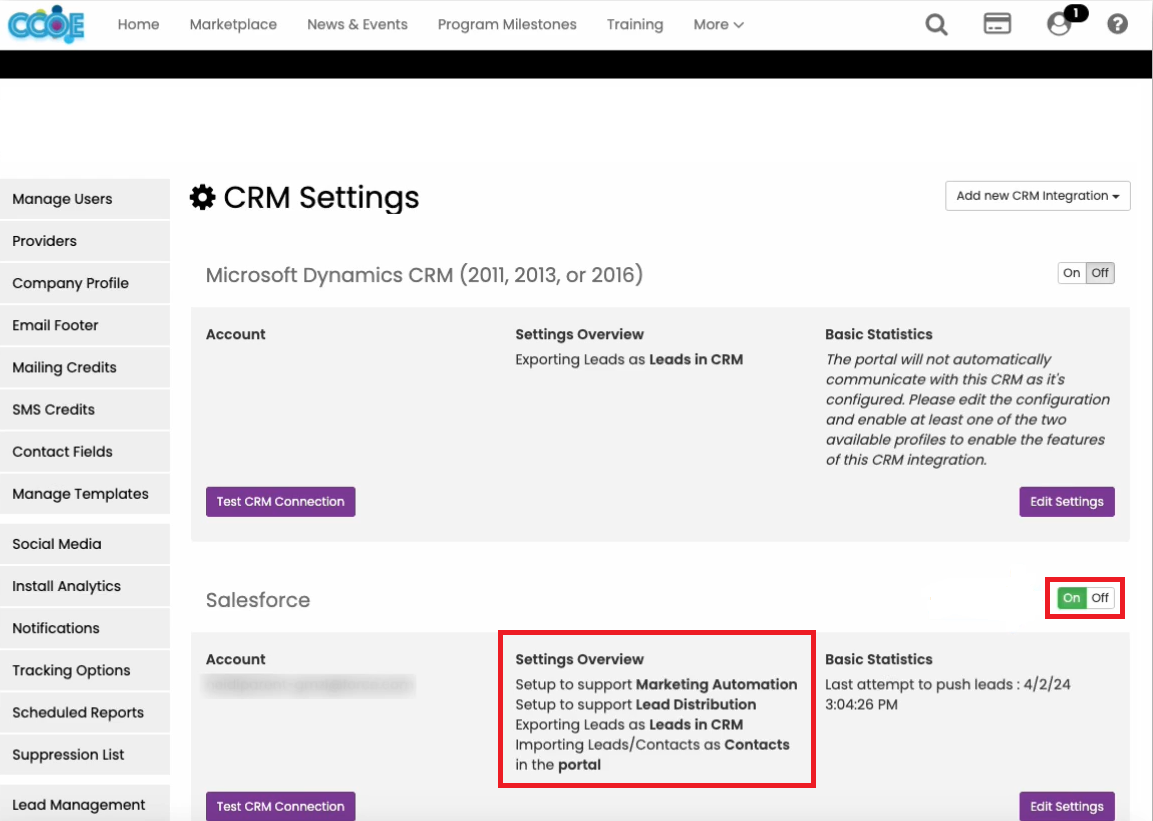Go to the Training section
1153x821 pixels.
click(634, 24)
